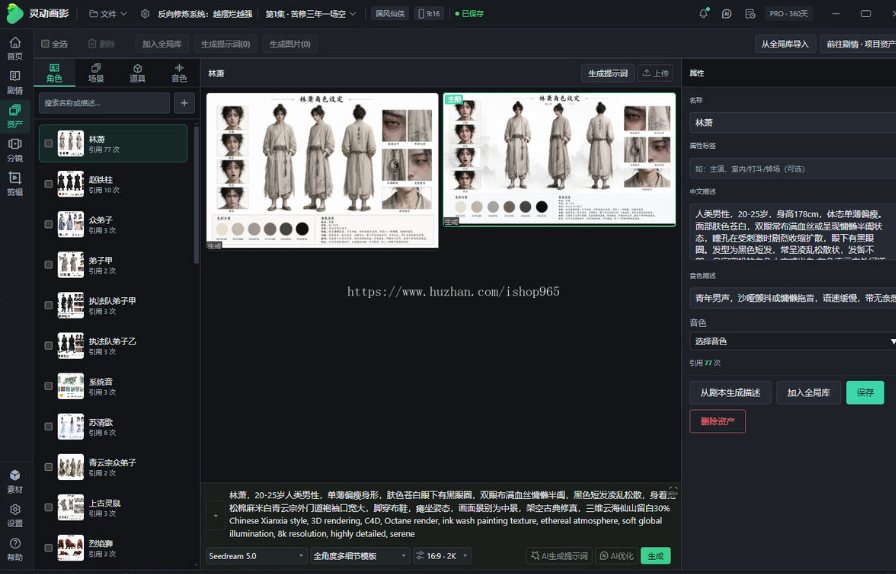Click the 从全局库导入 button

785,44
